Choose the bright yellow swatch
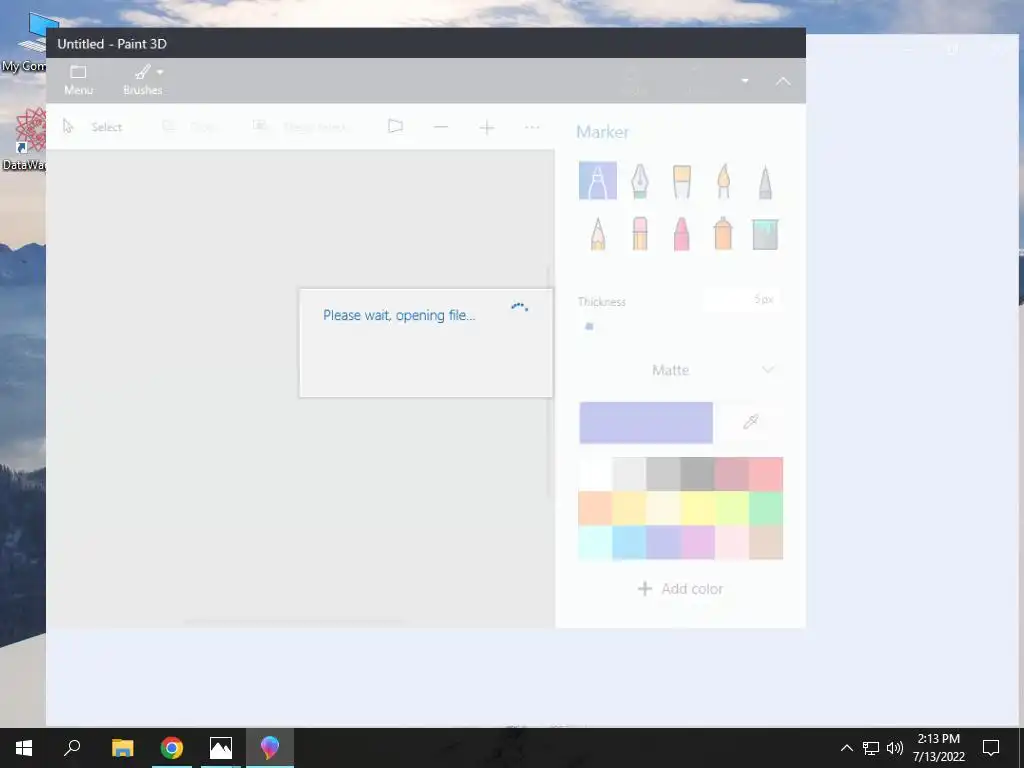1024x768 pixels. [697, 508]
